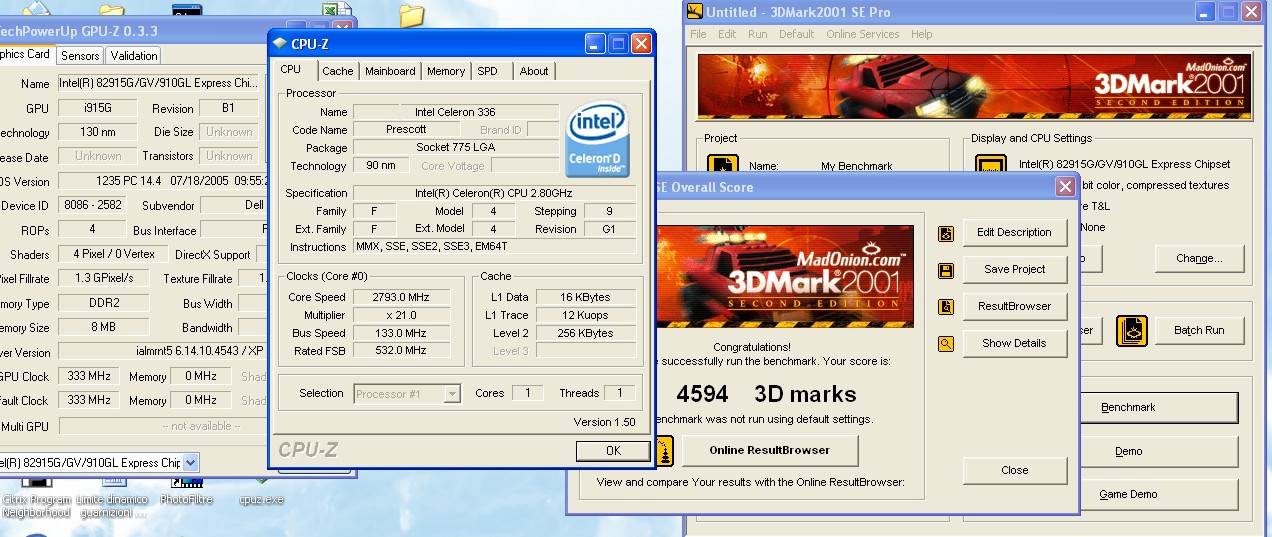Open the Default menu in 3DMark2001
Screen dimensions: 1272x537
[x=796, y=34]
